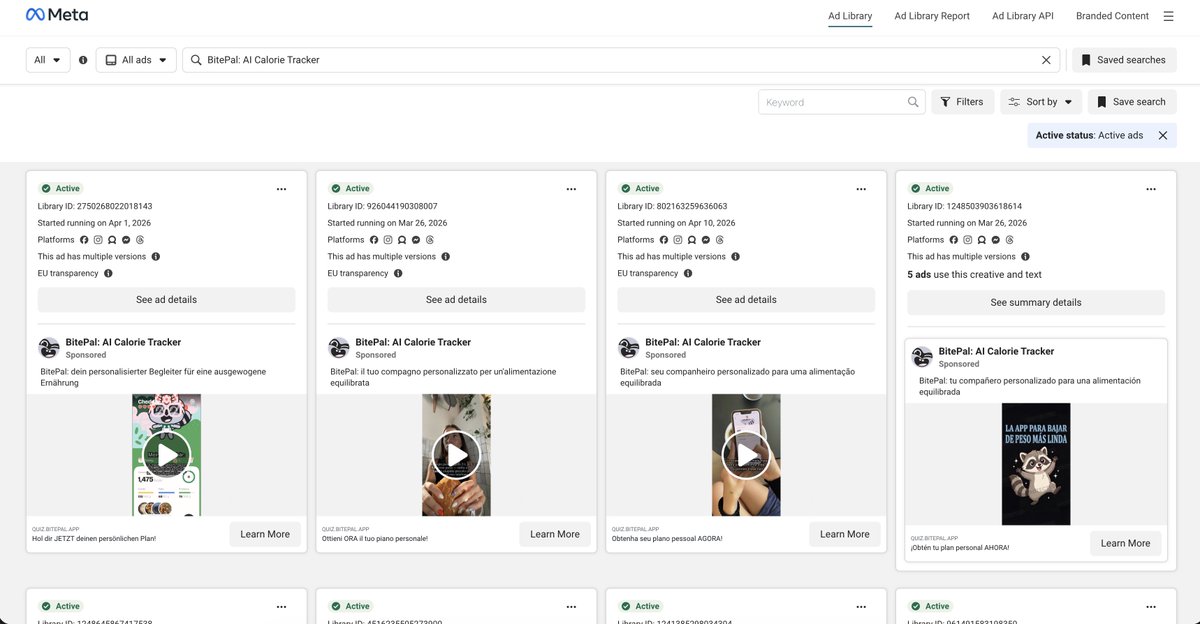
Task: Click info icon beside multiple versions in second ad
Action: pyautogui.click(x=446, y=256)
